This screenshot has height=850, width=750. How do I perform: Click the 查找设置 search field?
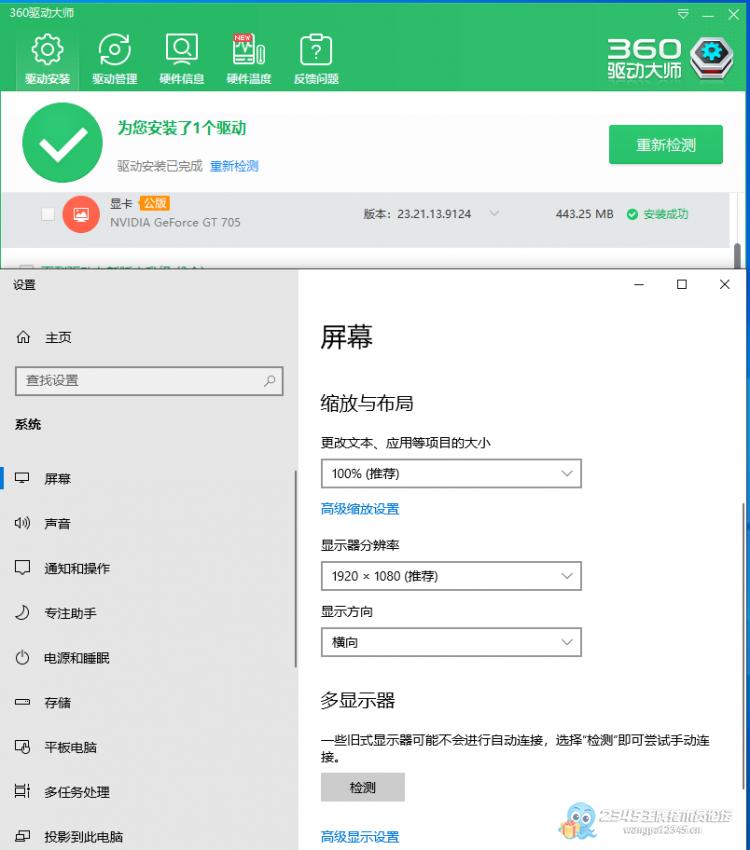[149, 381]
